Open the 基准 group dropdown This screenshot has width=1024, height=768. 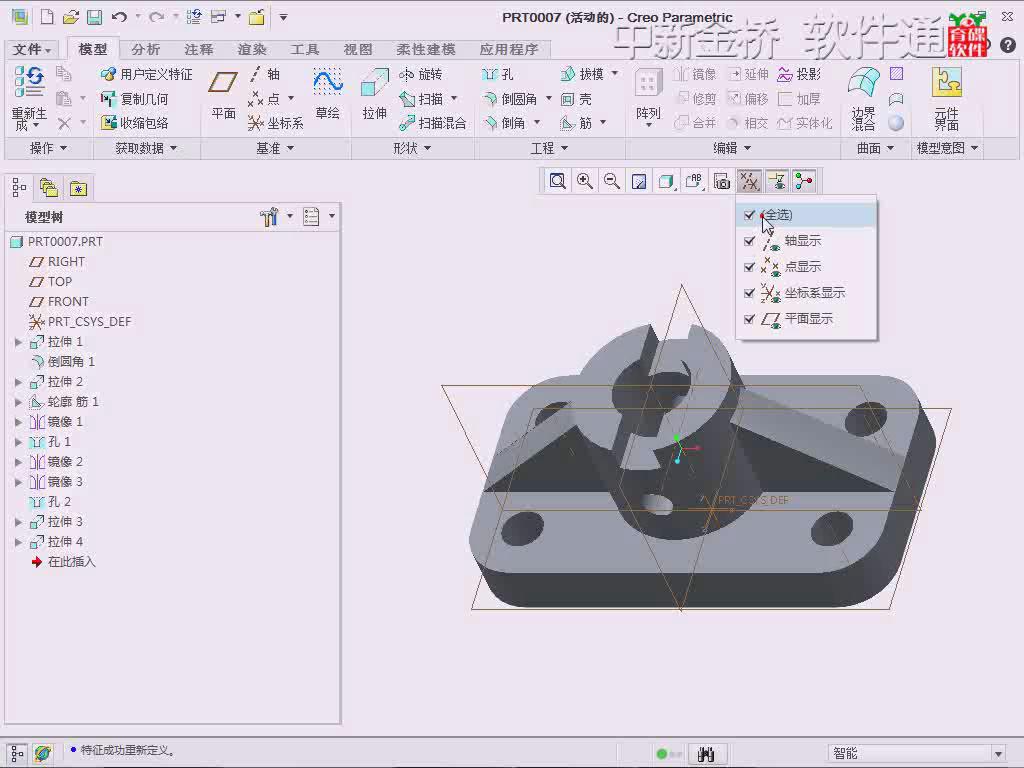[x=275, y=148]
